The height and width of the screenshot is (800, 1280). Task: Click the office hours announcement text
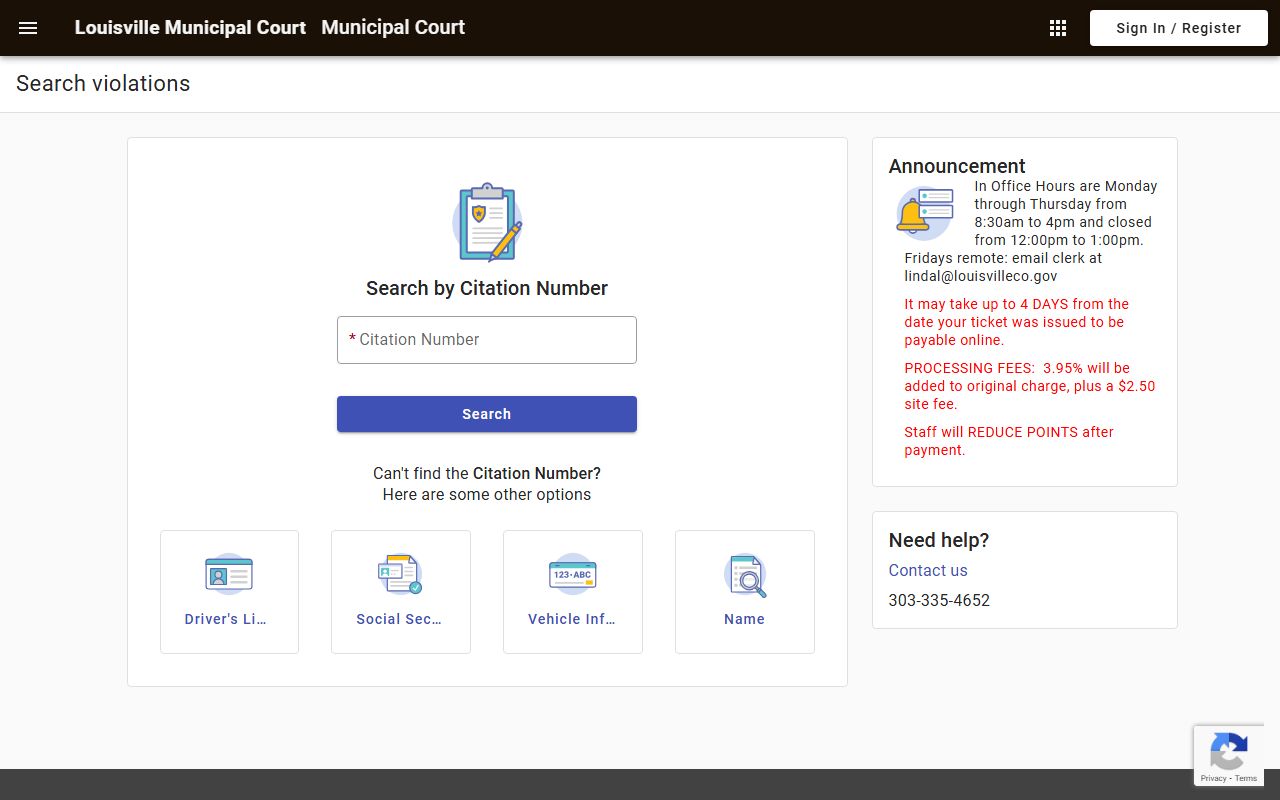point(1030,231)
